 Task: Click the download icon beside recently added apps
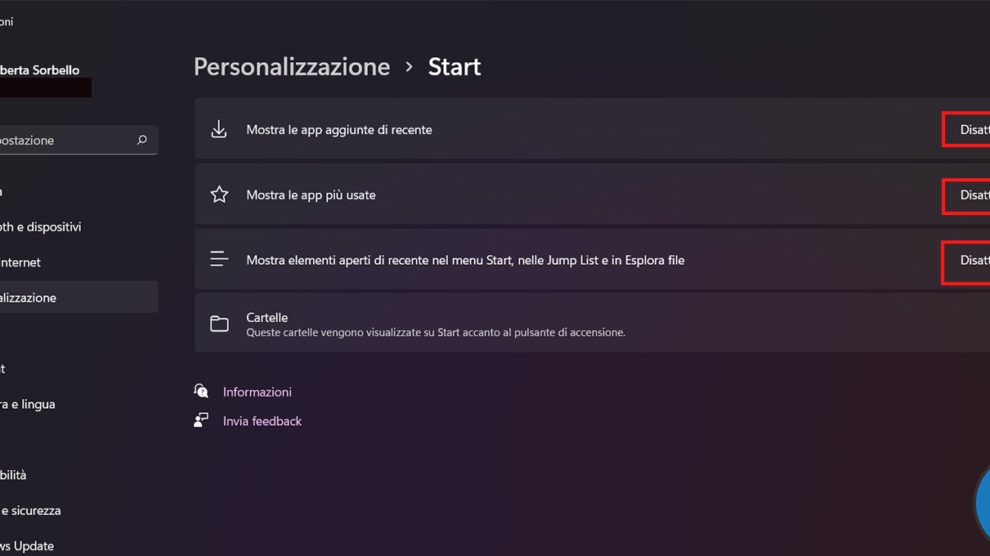pyautogui.click(x=219, y=130)
